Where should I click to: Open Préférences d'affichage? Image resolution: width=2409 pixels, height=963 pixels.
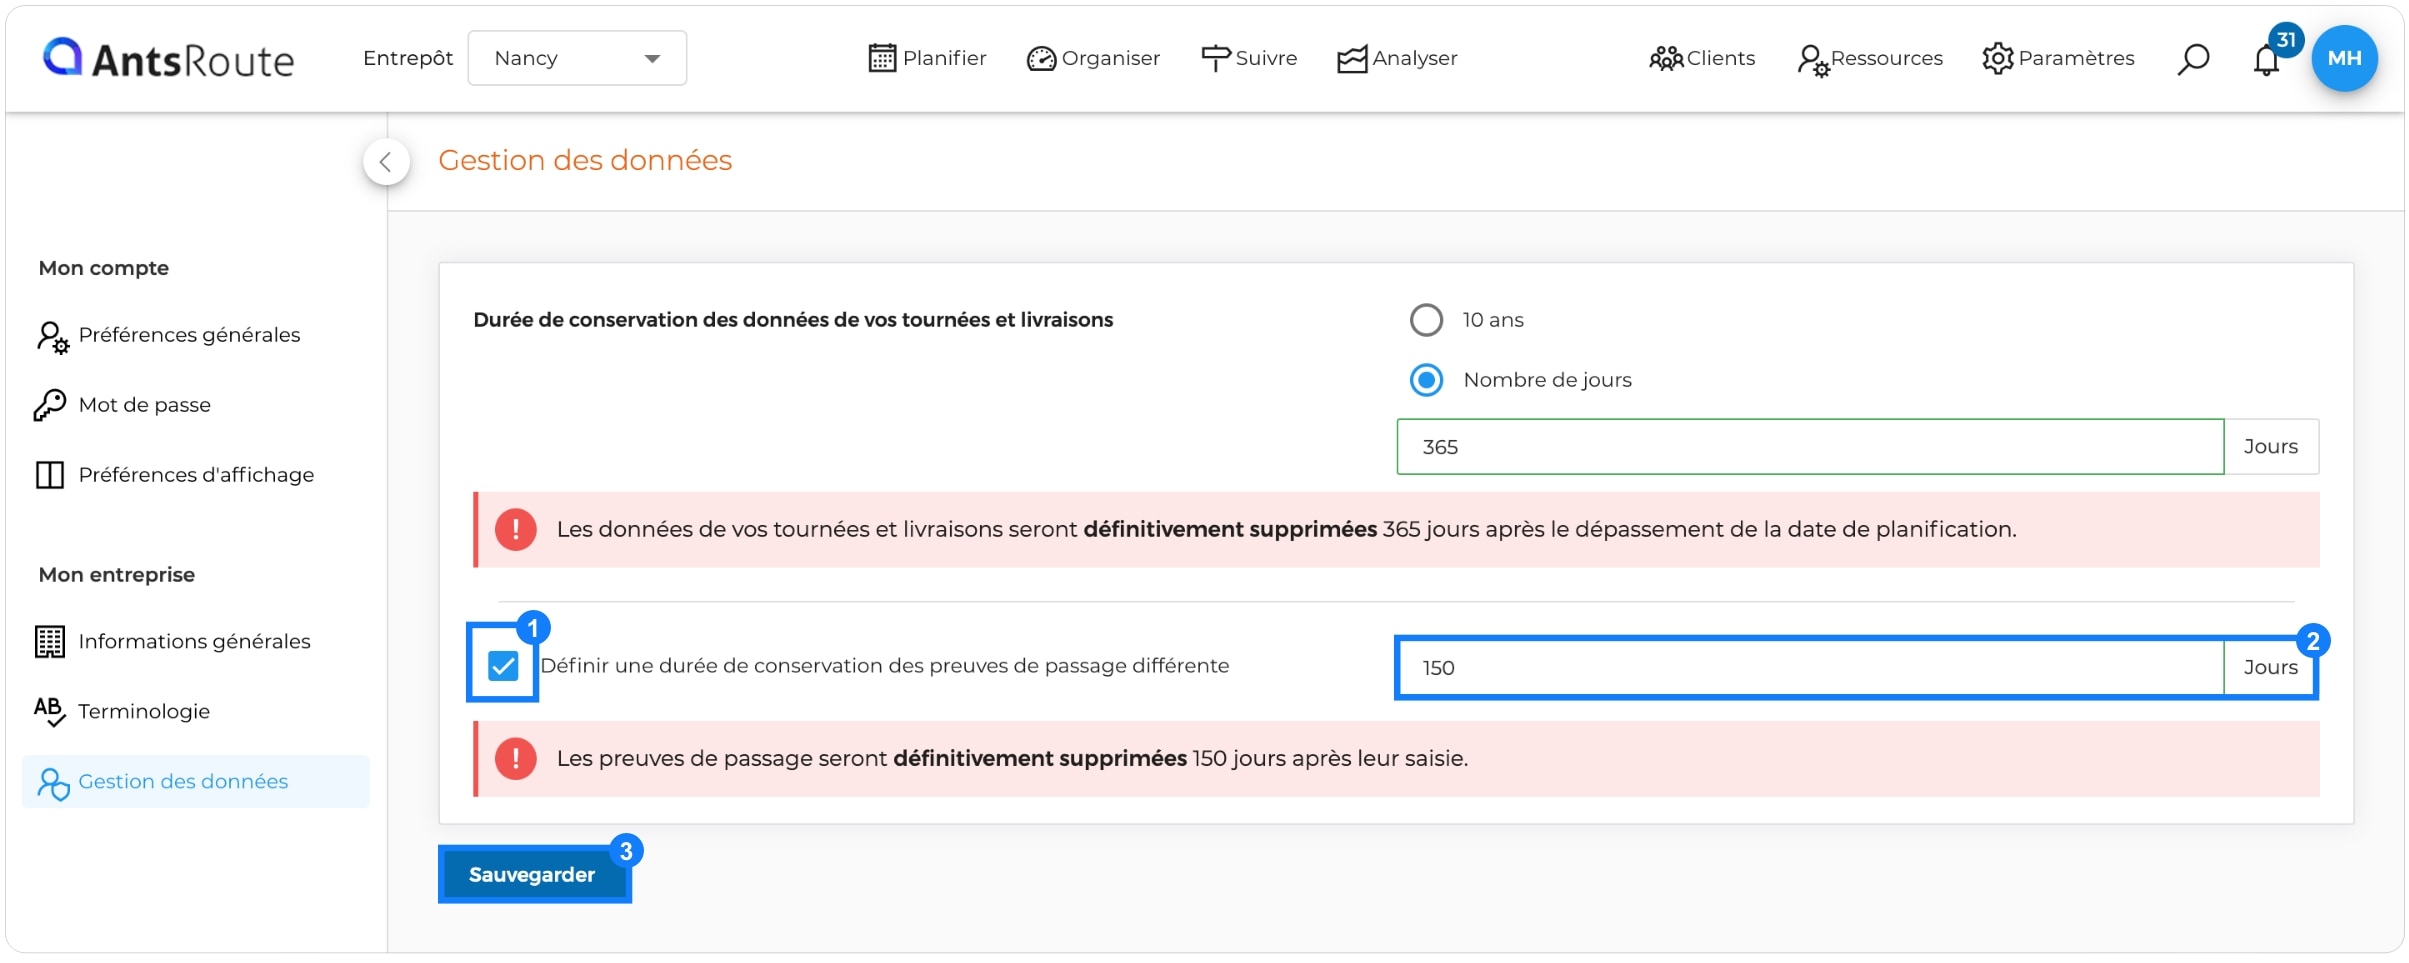click(196, 475)
